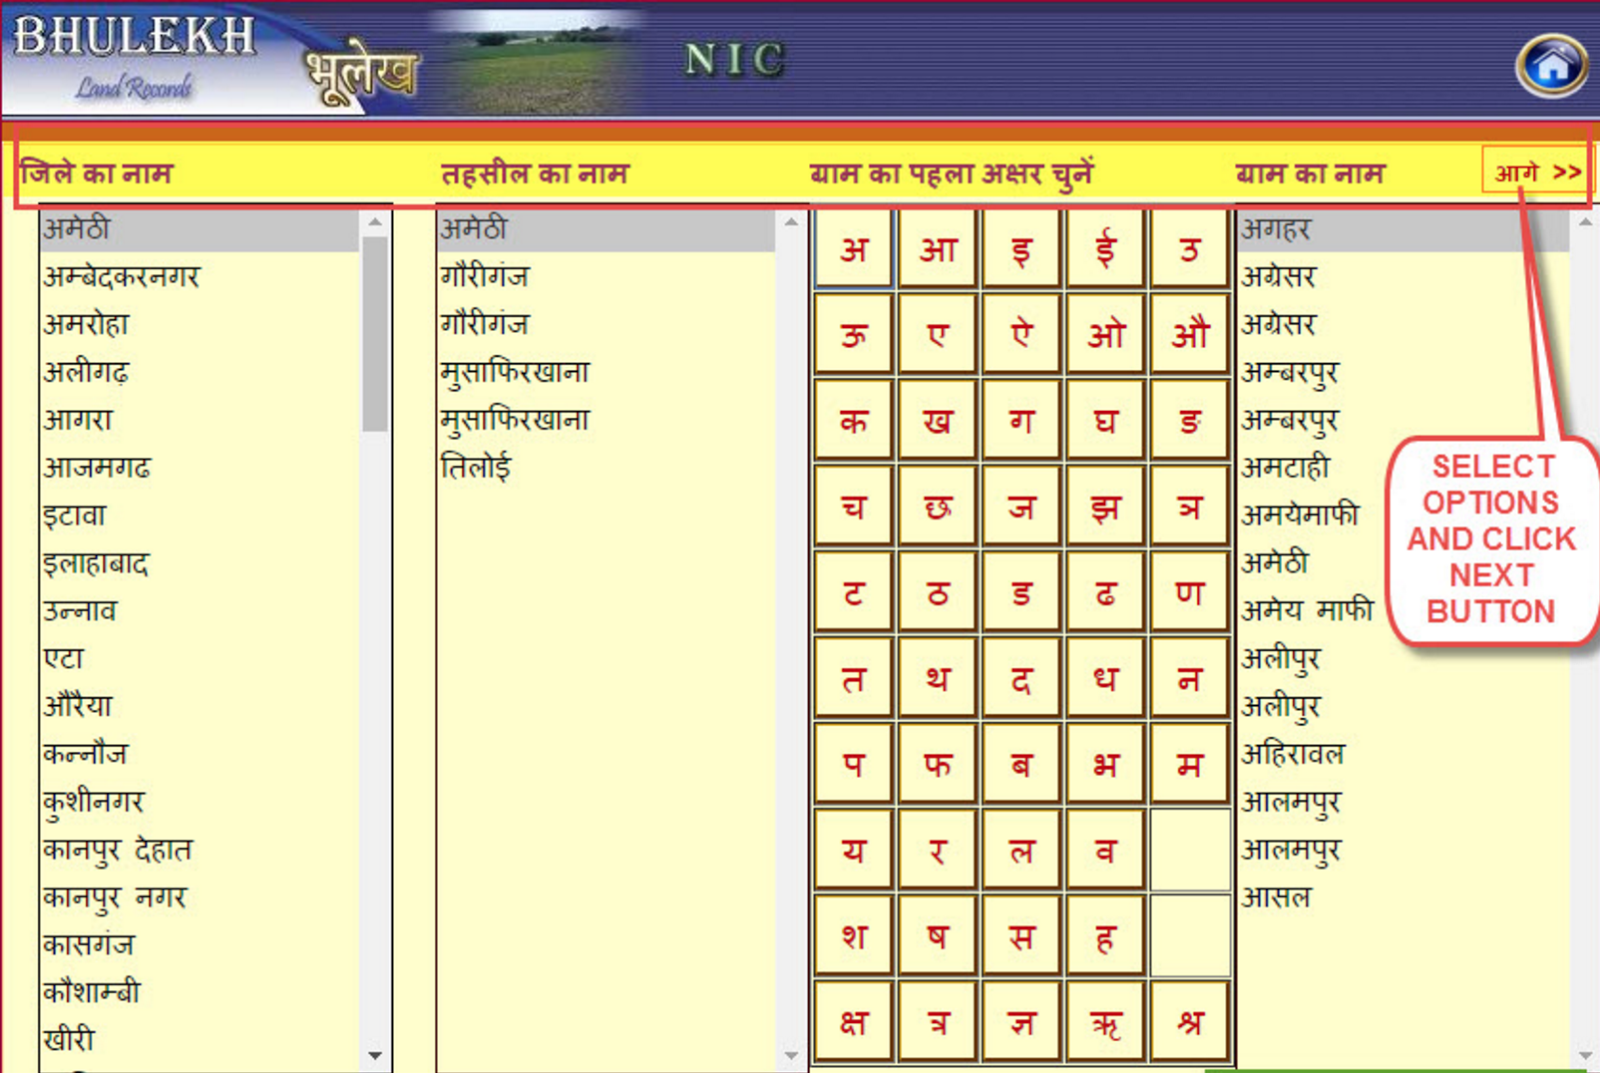
Task: Select उन्नाव in district list
Action: click(200, 611)
